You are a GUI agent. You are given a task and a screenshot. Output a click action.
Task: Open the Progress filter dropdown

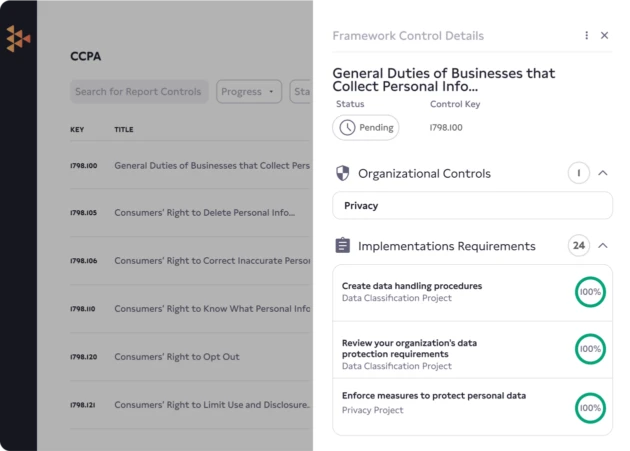248,92
